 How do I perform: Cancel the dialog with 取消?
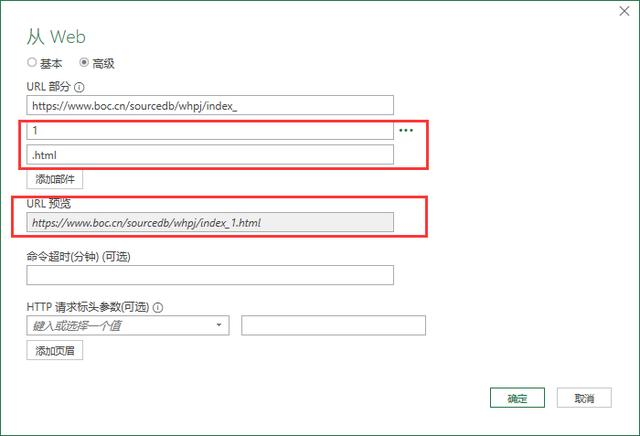[584, 398]
